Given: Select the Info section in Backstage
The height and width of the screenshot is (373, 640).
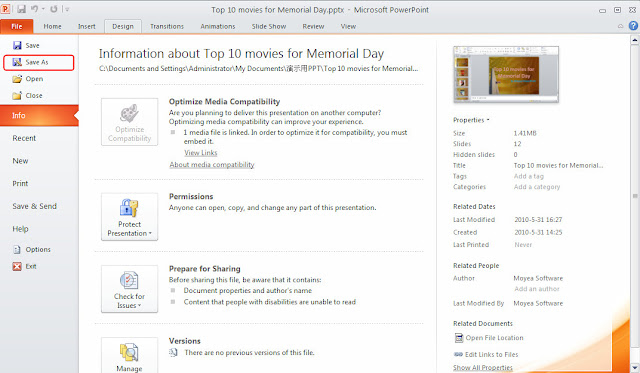Looking at the screenshot, I should click(39, 115).
